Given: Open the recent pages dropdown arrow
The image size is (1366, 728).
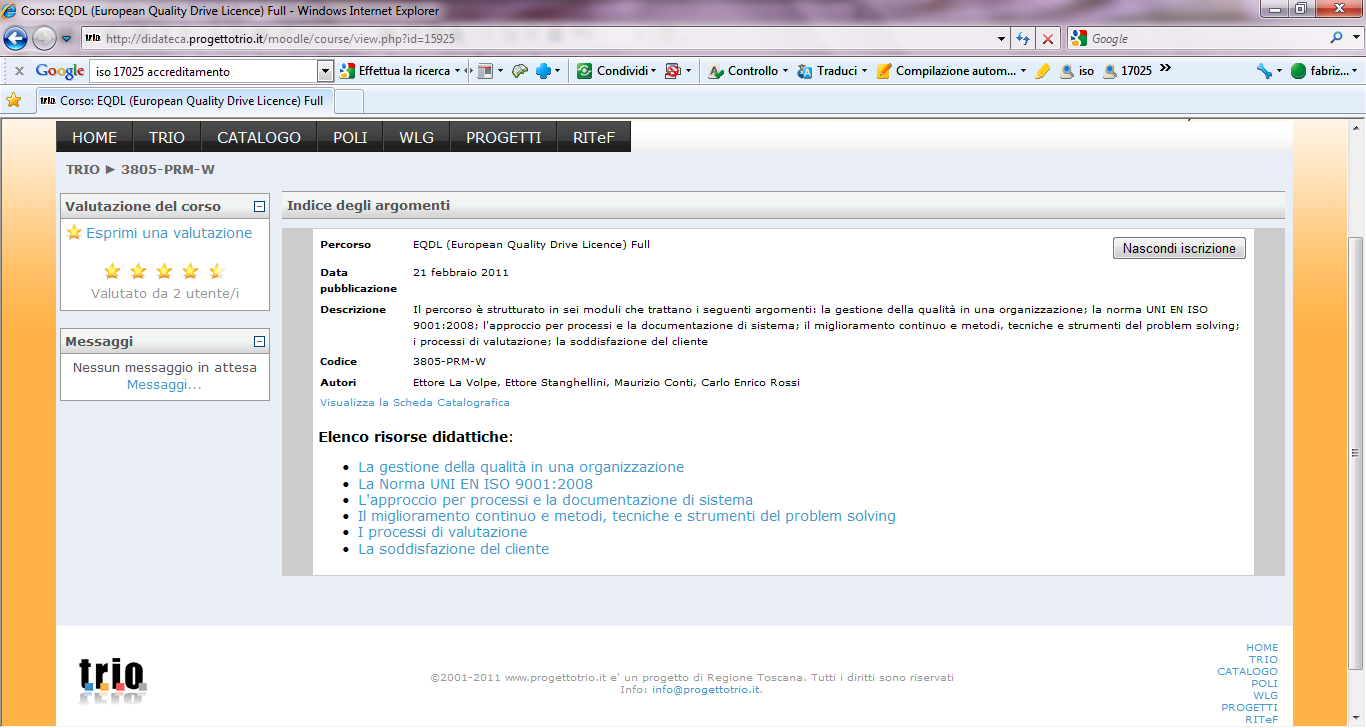Looking at the screenshot, I should coord(66,39).
